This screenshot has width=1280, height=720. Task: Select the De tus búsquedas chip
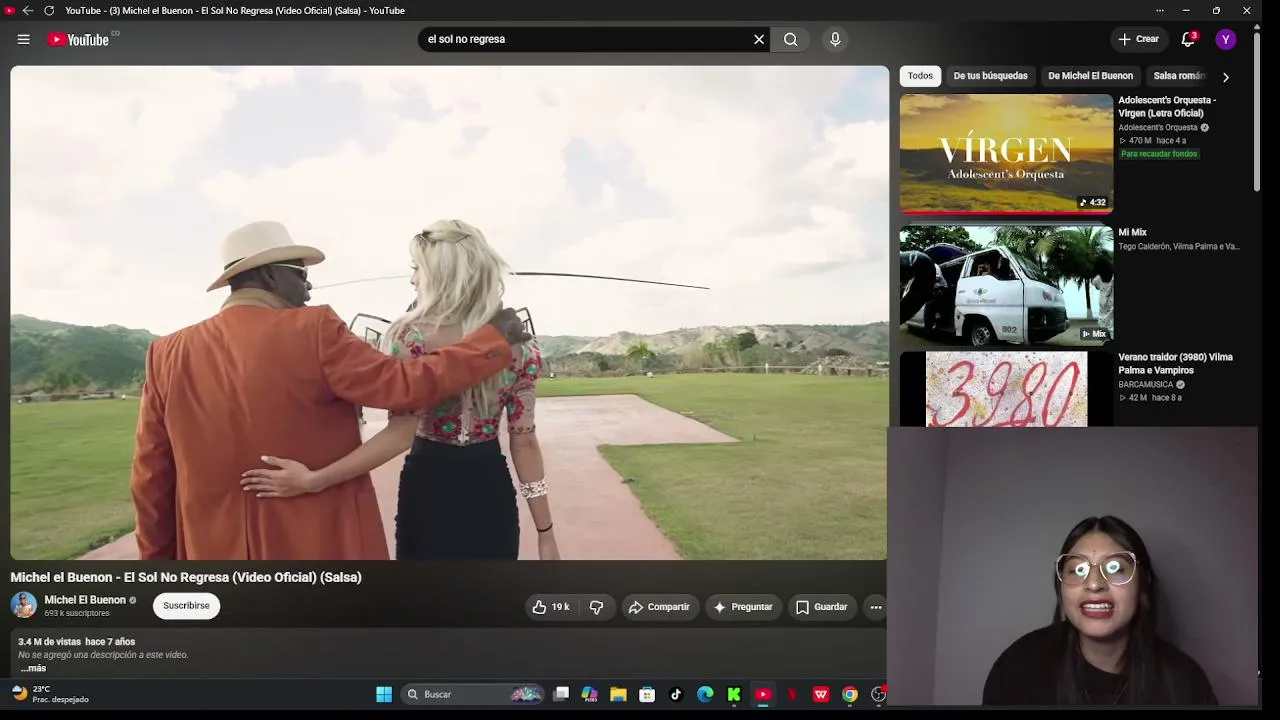click(x=990, y=76)
